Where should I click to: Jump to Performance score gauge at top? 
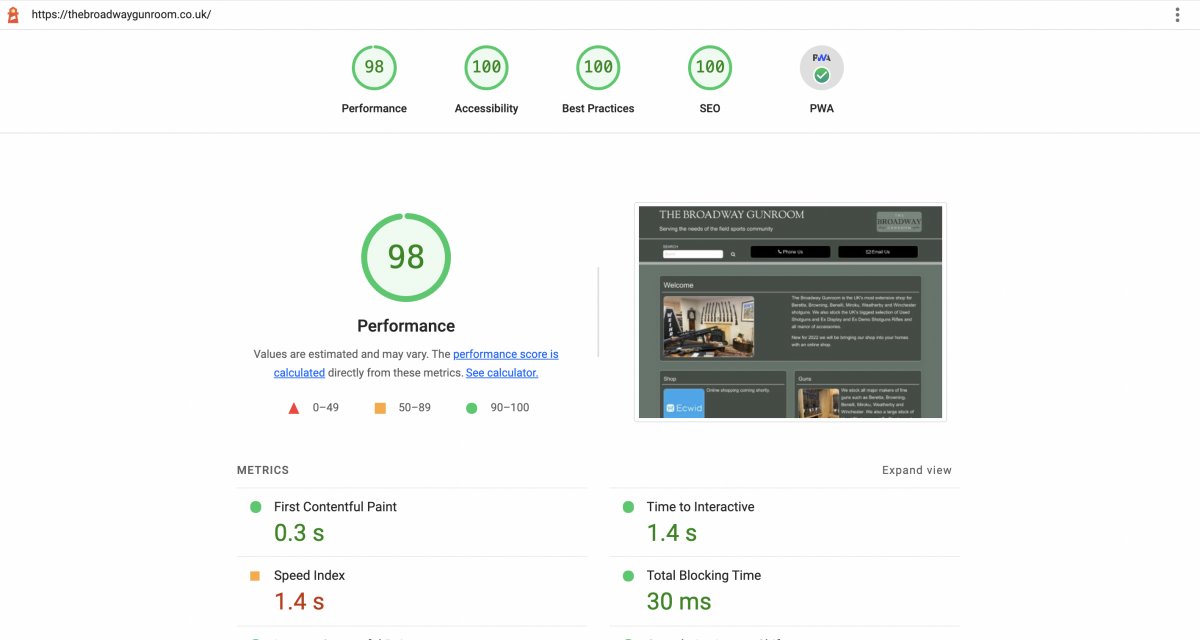click(x=374, y=68)
